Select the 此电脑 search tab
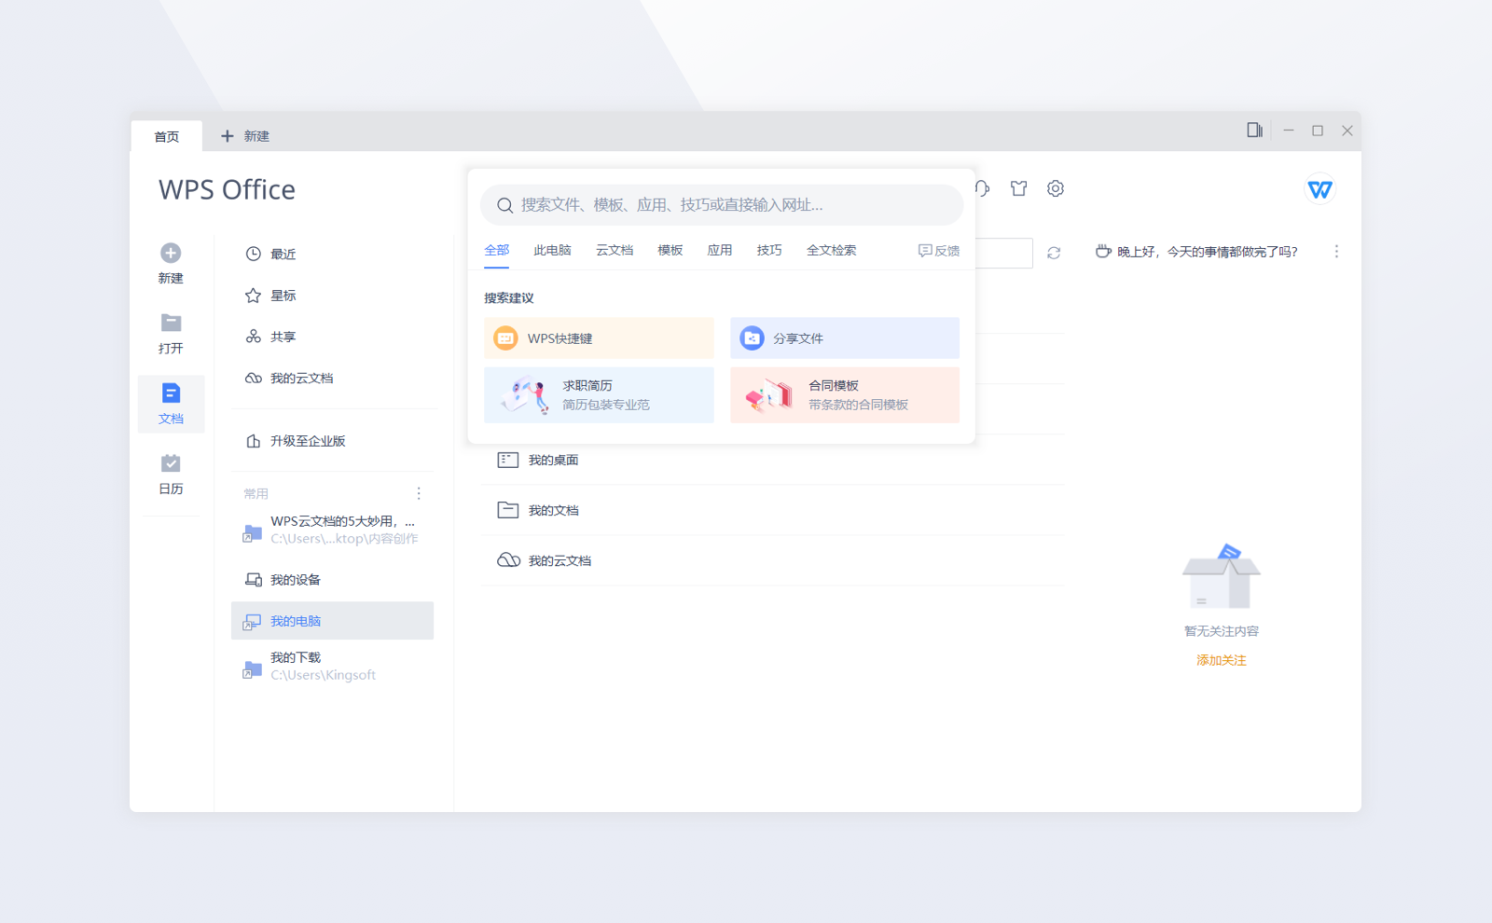1492x923 pixels. click(x=552, y=250)
